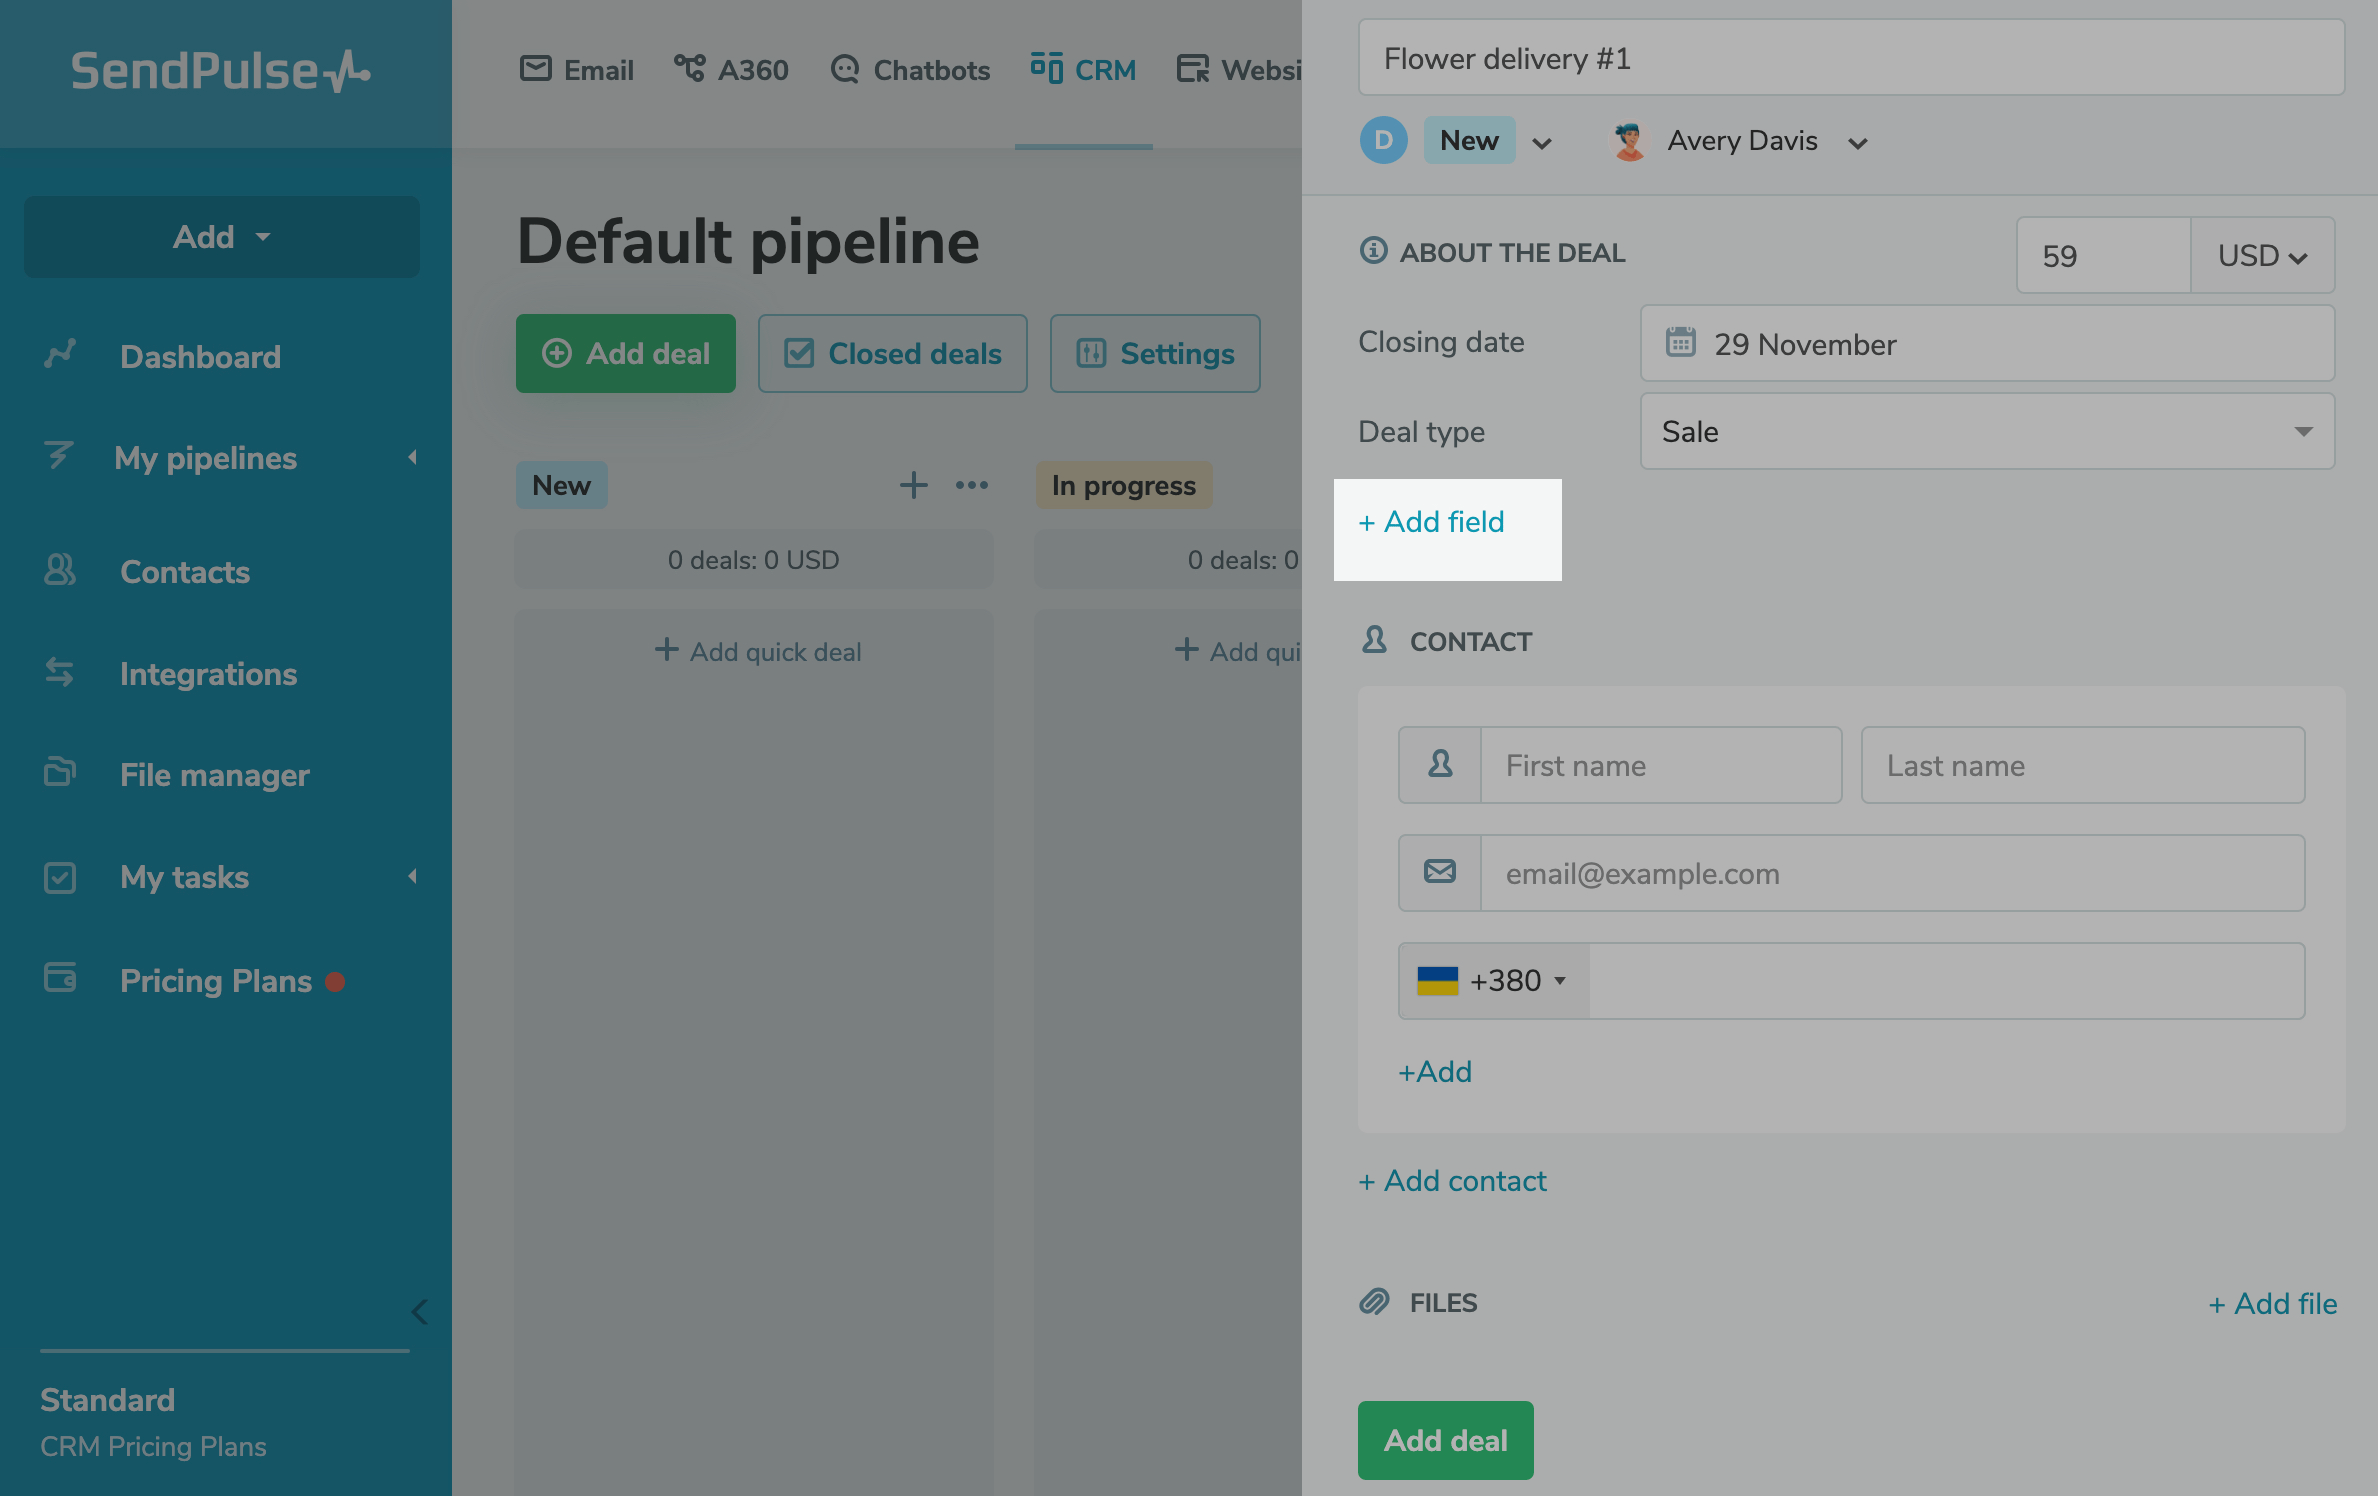Click the Pricing Plans wallet icon
2378x1496 pixels.
[x=59, y=977]
